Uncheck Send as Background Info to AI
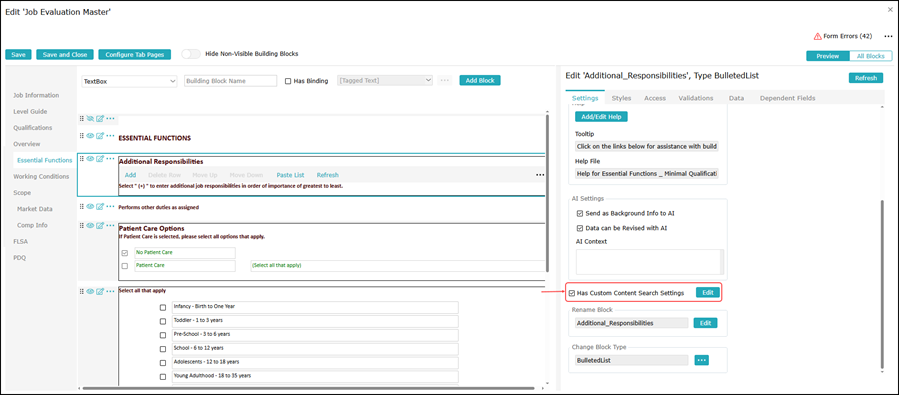This screenshot has width=899, height=395. (x=580, y=213)
